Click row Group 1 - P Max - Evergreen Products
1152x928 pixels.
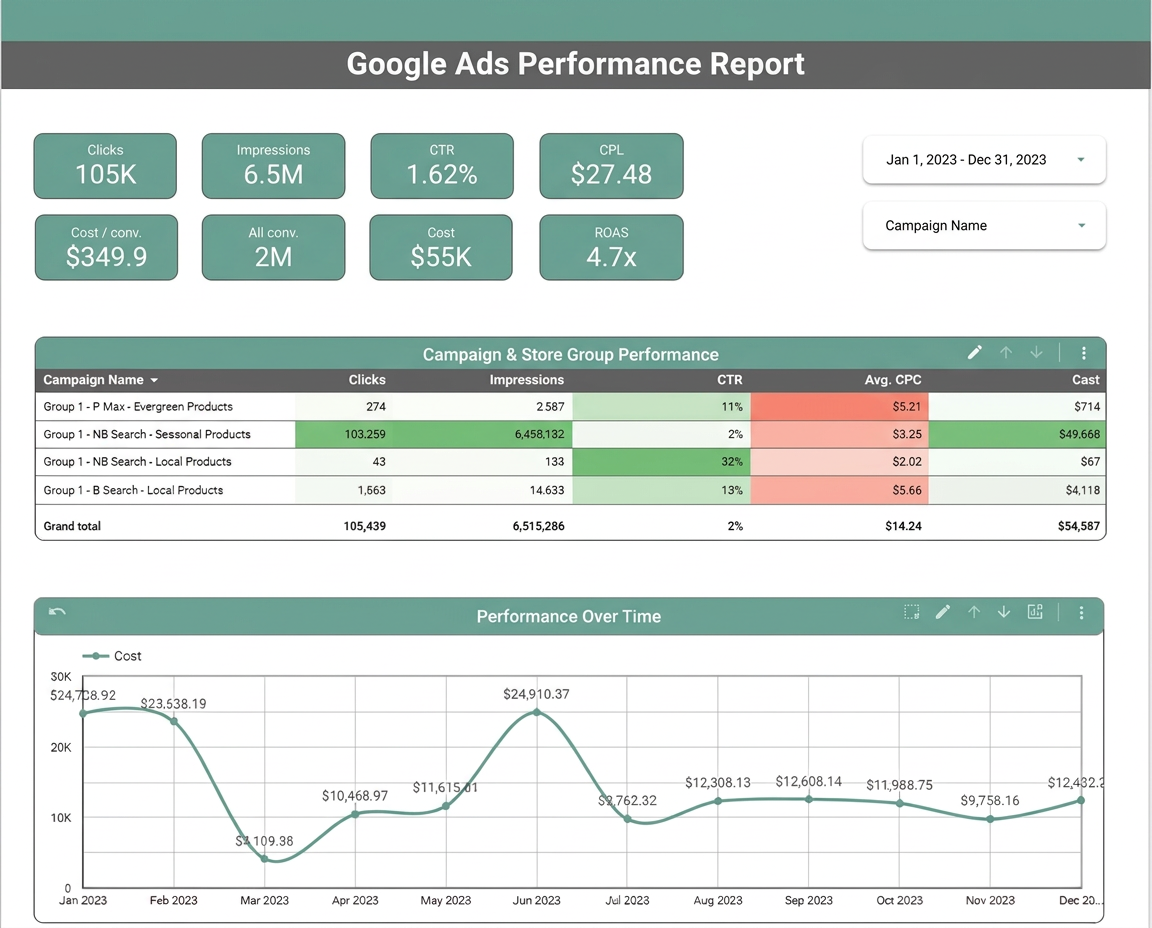(570, 406)
